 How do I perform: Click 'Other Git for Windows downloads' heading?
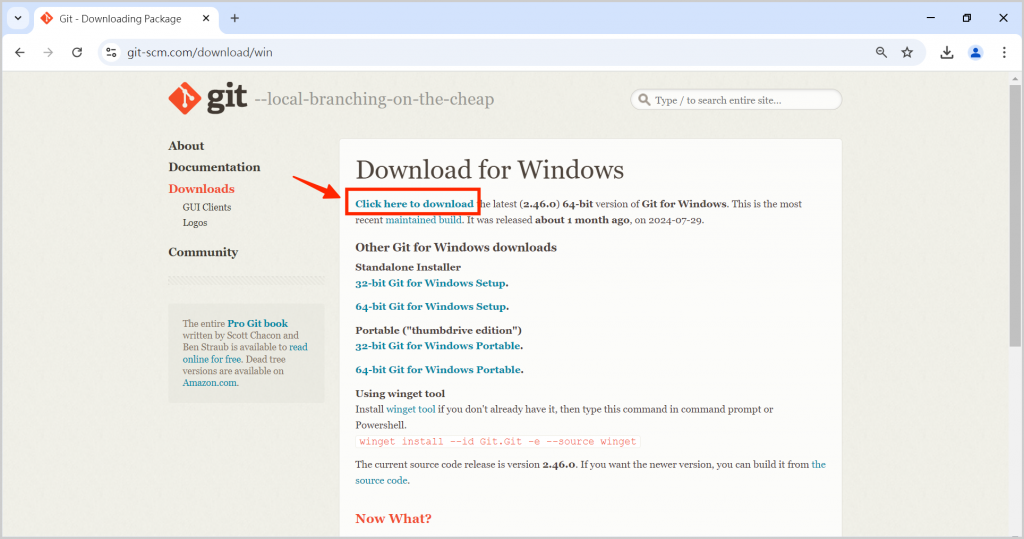[x=456, y=247]
